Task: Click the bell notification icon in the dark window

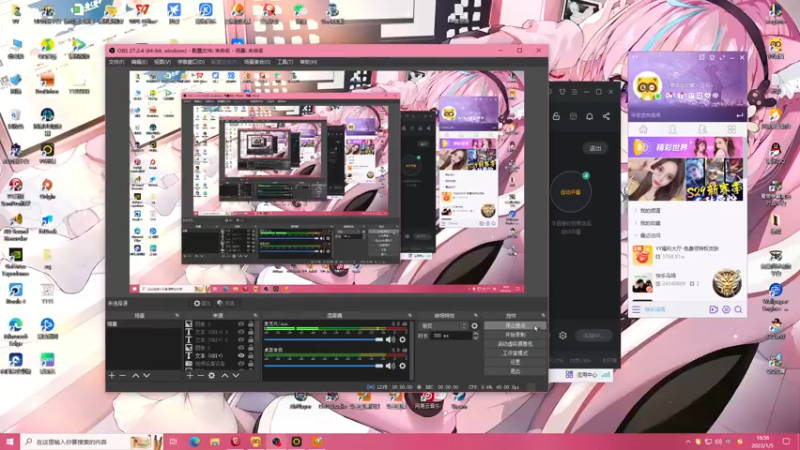Action: click(x=589, y=116)
